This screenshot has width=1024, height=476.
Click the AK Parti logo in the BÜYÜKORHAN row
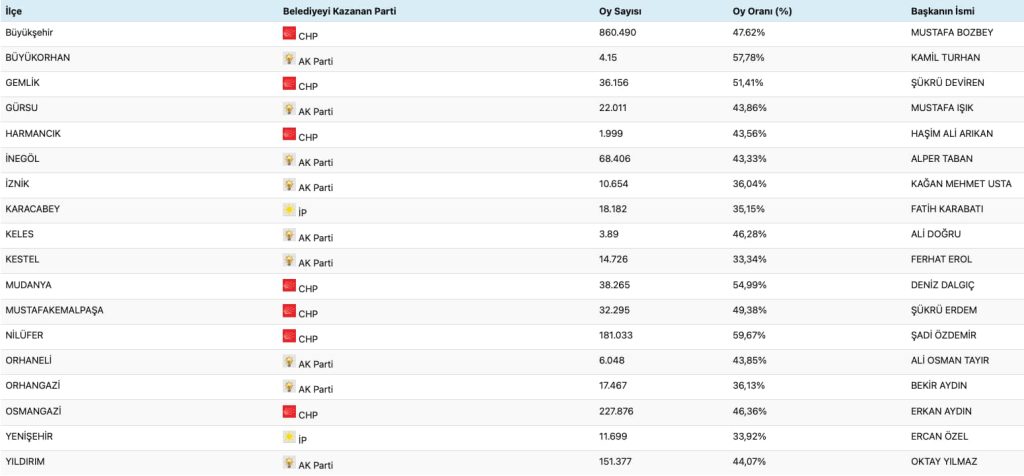point(290,59)
